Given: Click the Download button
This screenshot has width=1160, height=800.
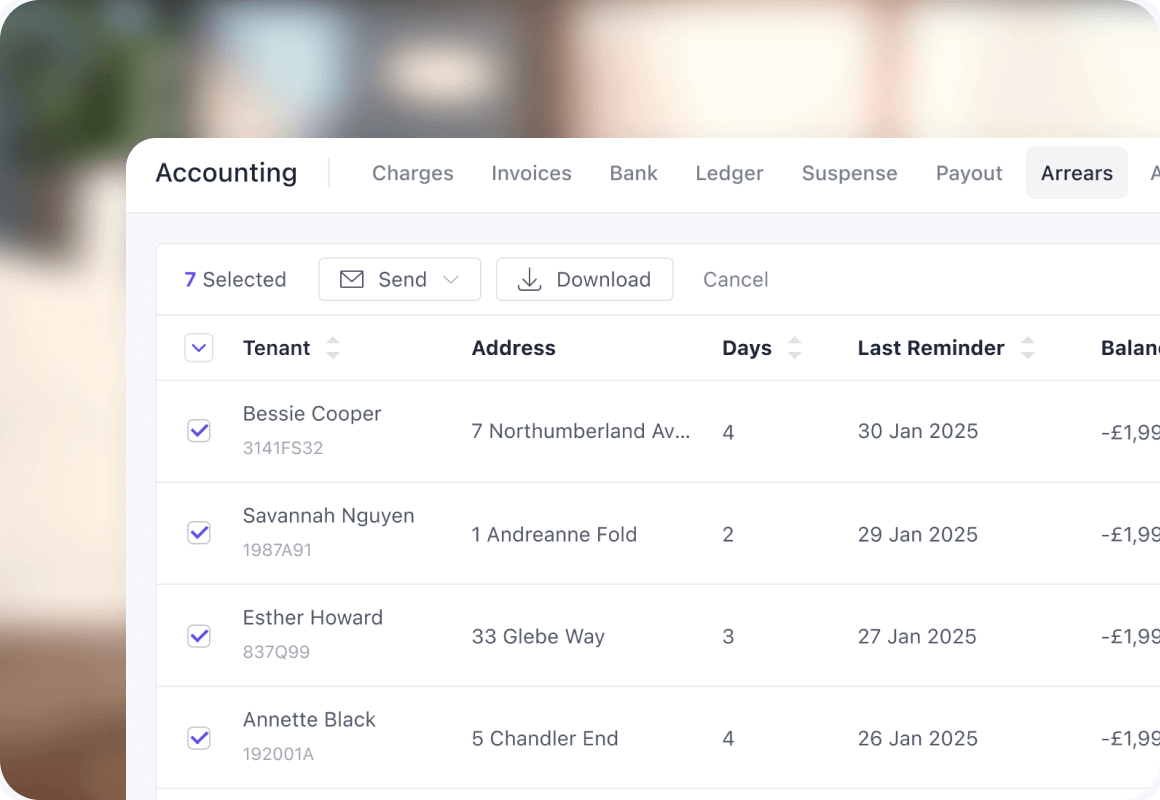Looking at the screenshot, I should click(584, 280).
